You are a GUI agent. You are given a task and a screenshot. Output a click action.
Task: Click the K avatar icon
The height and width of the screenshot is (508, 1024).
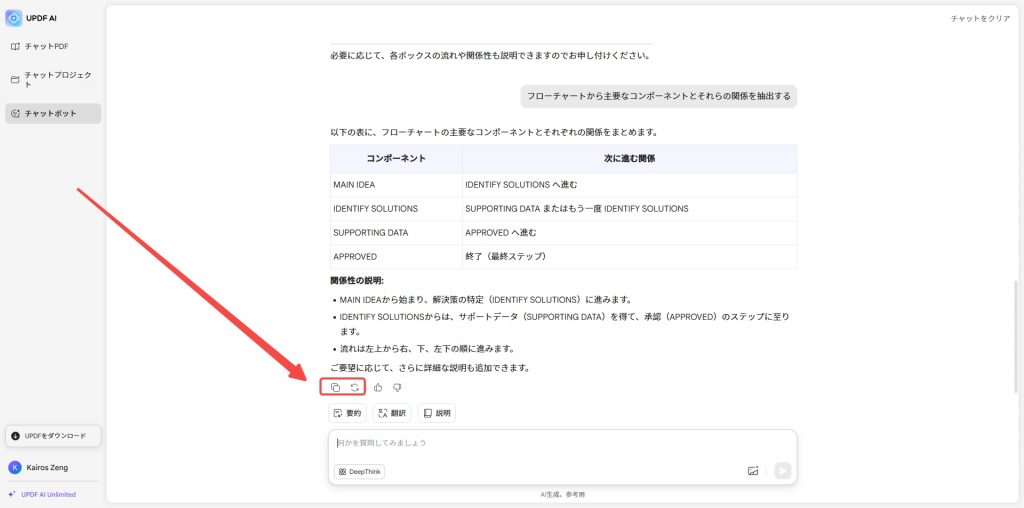pyautogui.click(x=14, y=468)
